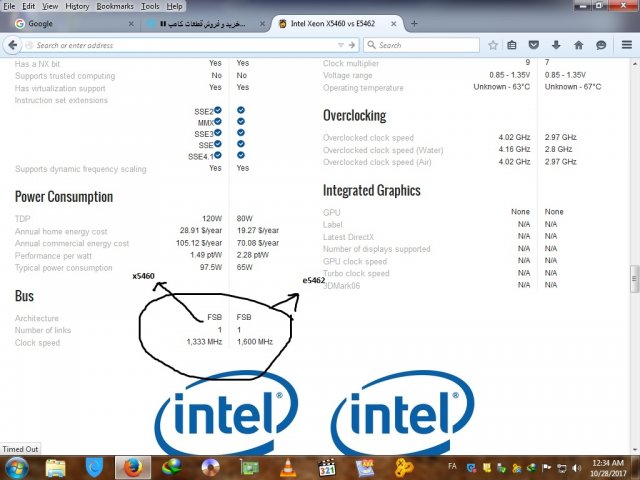The image size is (640, 480).
Task: Open the Firefox hamburger menu
Action: pyautogui.click(x=625, y=45)
